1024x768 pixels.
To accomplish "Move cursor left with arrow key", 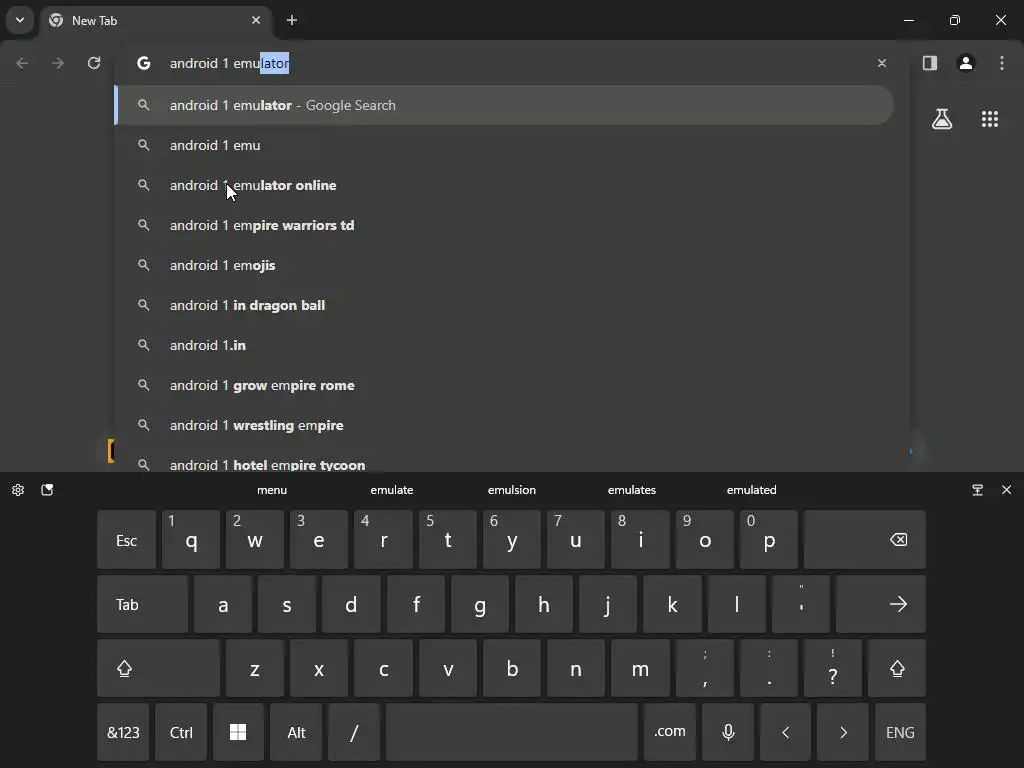I will click(x=786, y=732).
